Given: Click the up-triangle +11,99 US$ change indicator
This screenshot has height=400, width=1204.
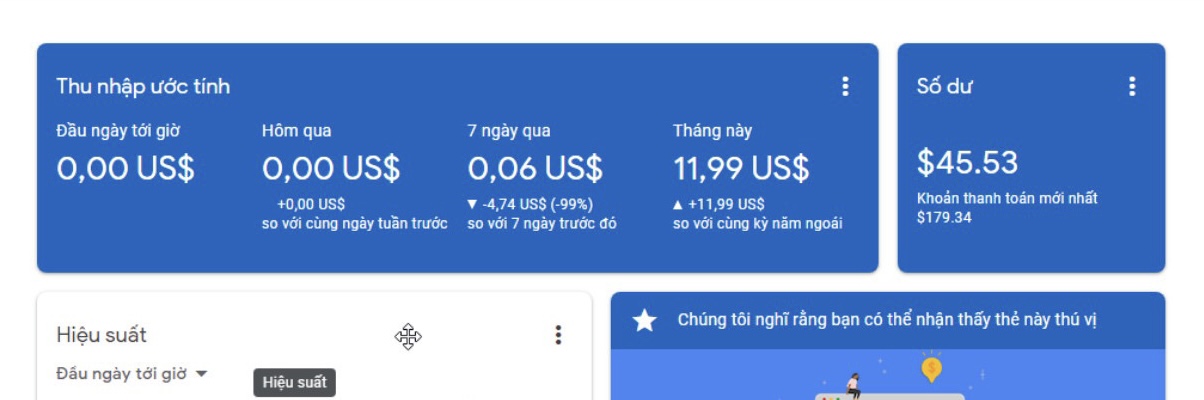Looking at the screenshot, I should pyautogui.click(x=719, y=204).
